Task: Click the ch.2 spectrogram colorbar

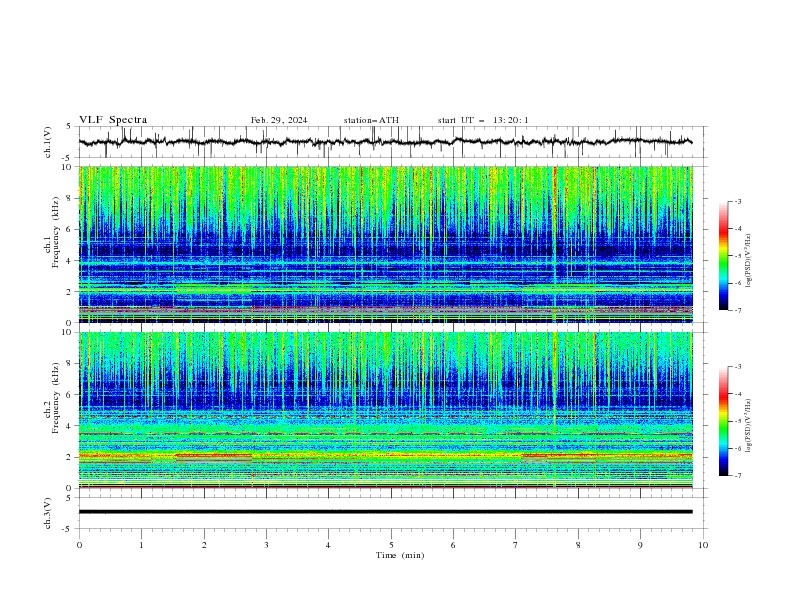Action: click(723, 421)
